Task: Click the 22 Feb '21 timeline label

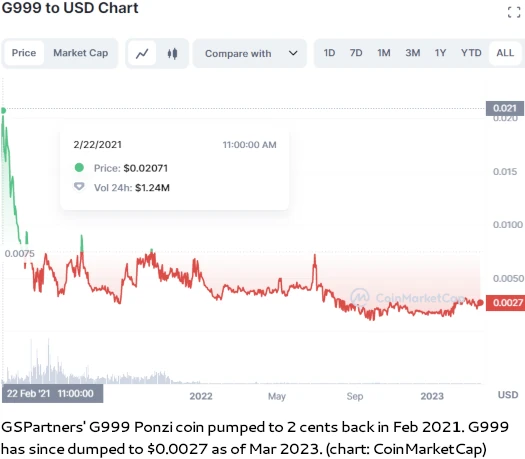Action: [x=52, y=393]
